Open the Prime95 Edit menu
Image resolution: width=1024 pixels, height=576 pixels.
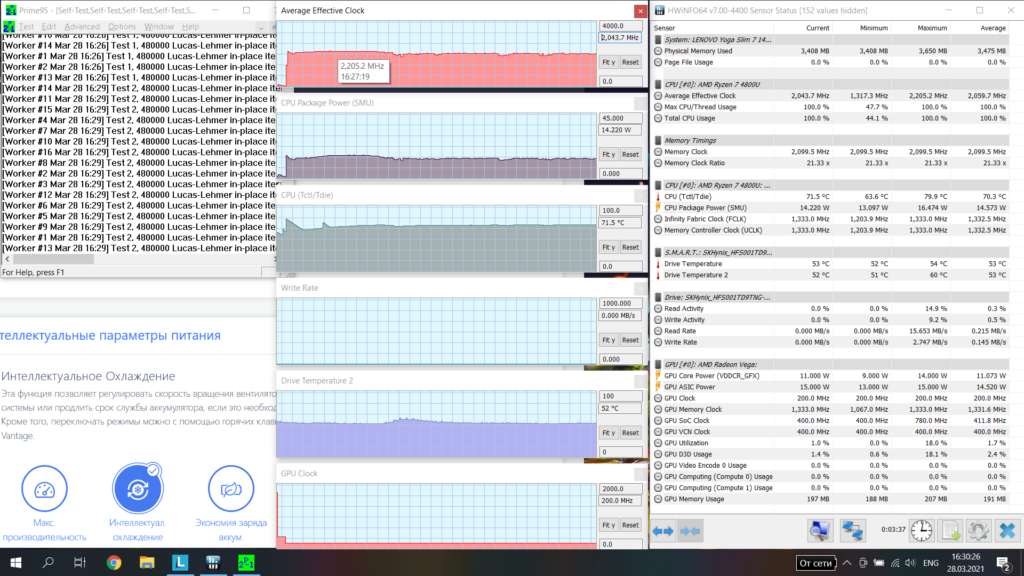coord(49,27)
